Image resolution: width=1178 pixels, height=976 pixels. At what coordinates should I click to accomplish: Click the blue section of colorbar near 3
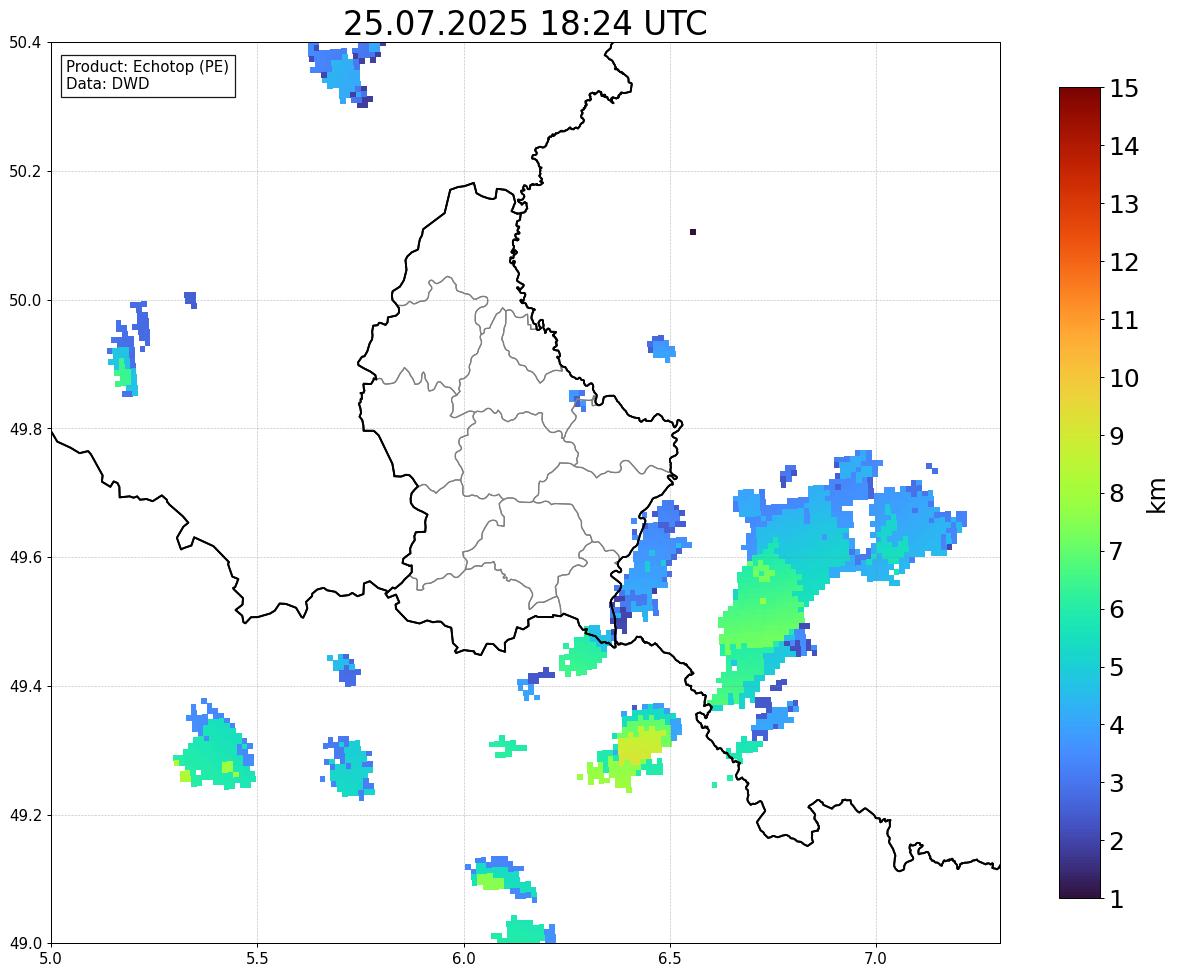[1080, 783]
